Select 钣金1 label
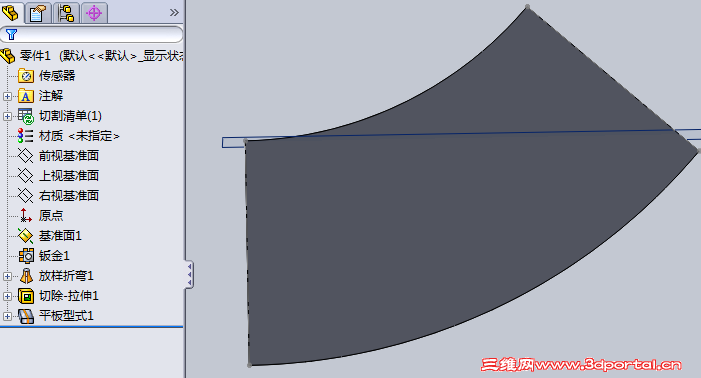This screenshot has width=701, height=378. 54,256
